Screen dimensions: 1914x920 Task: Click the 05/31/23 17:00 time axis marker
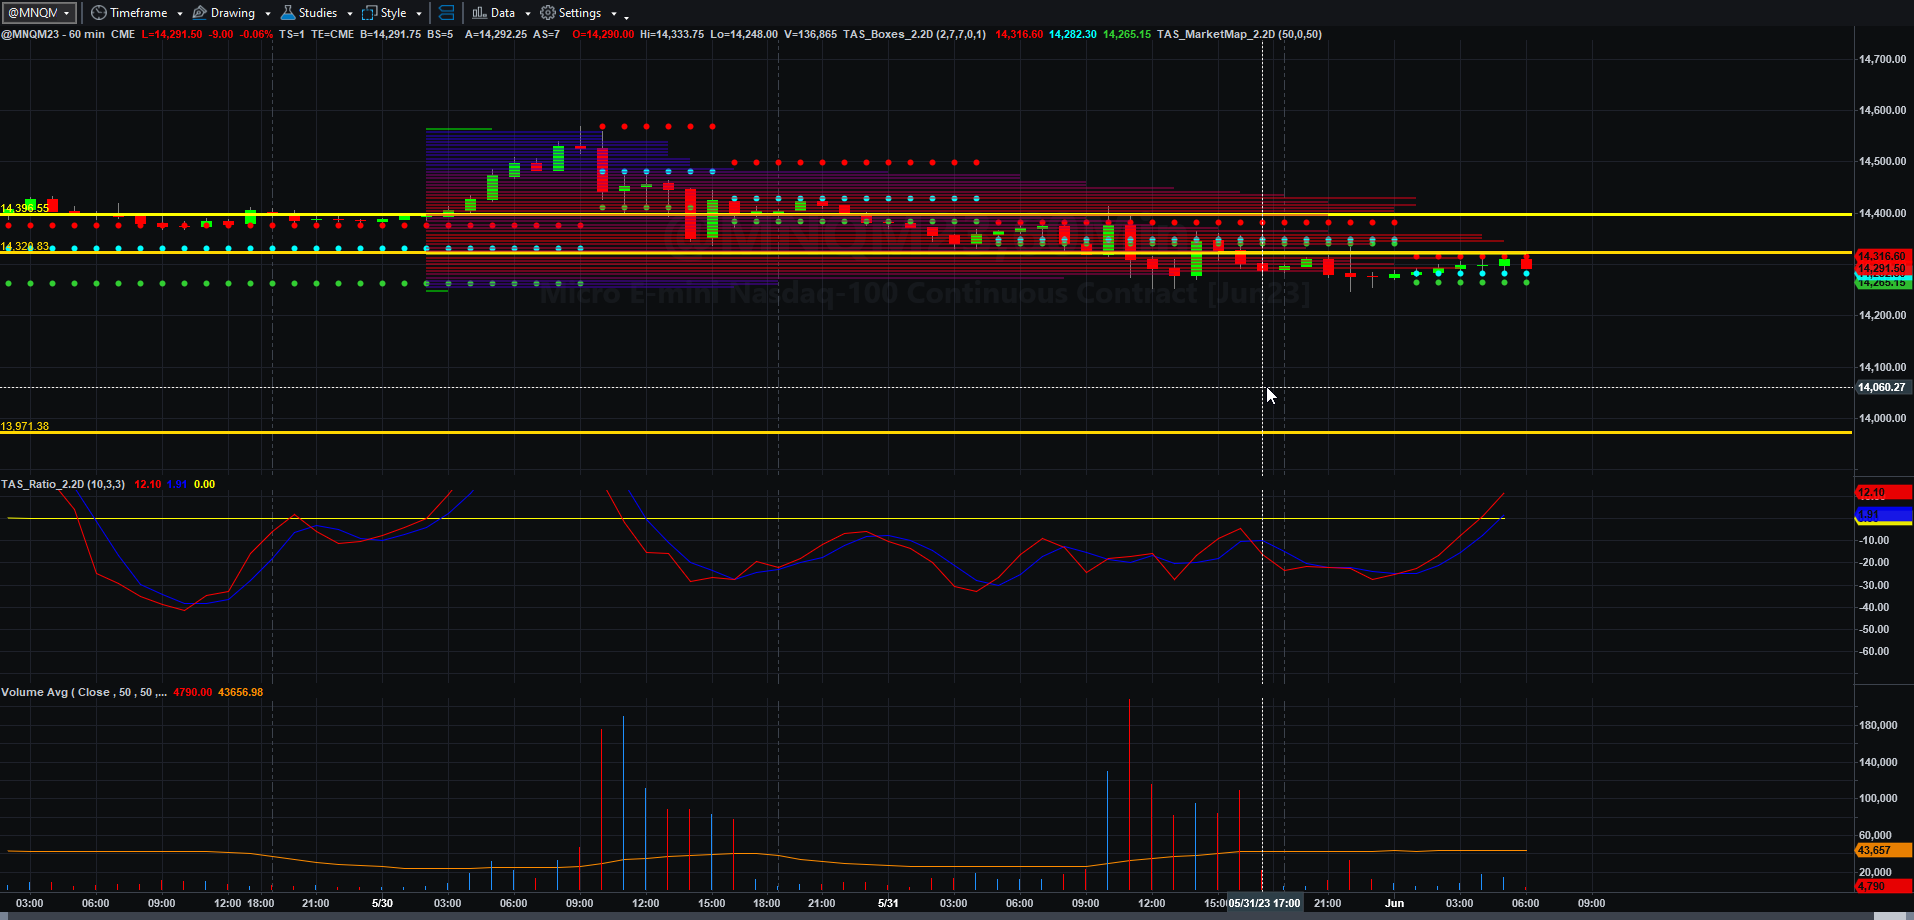tap(1265, 903)
